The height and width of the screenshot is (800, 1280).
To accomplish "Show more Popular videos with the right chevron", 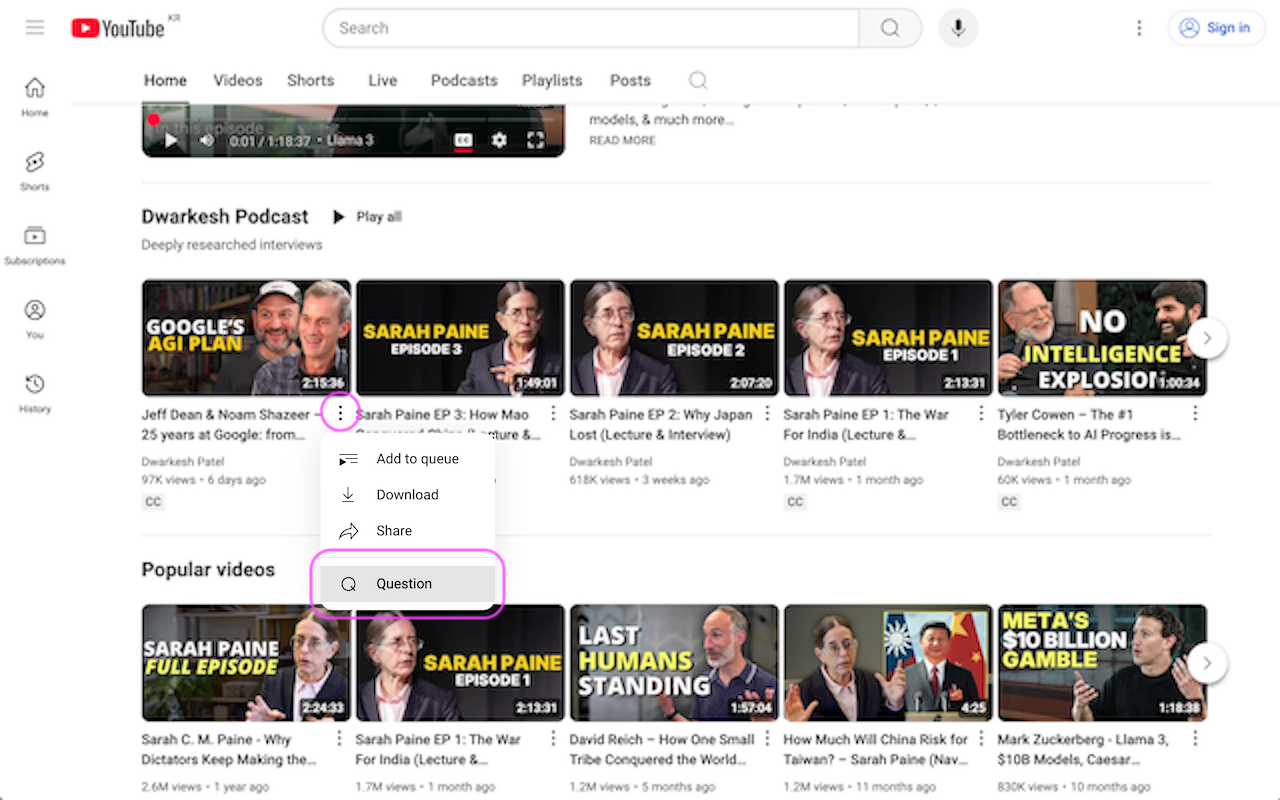I will point(1207,663).
